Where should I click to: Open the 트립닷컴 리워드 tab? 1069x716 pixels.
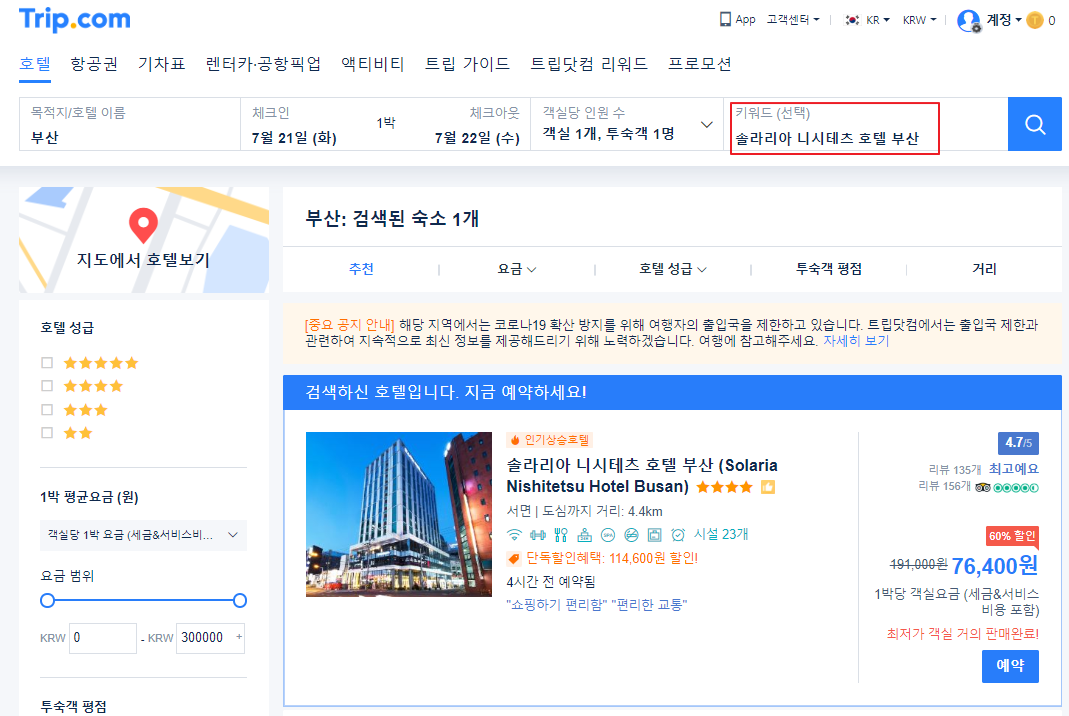coord(589,63)
